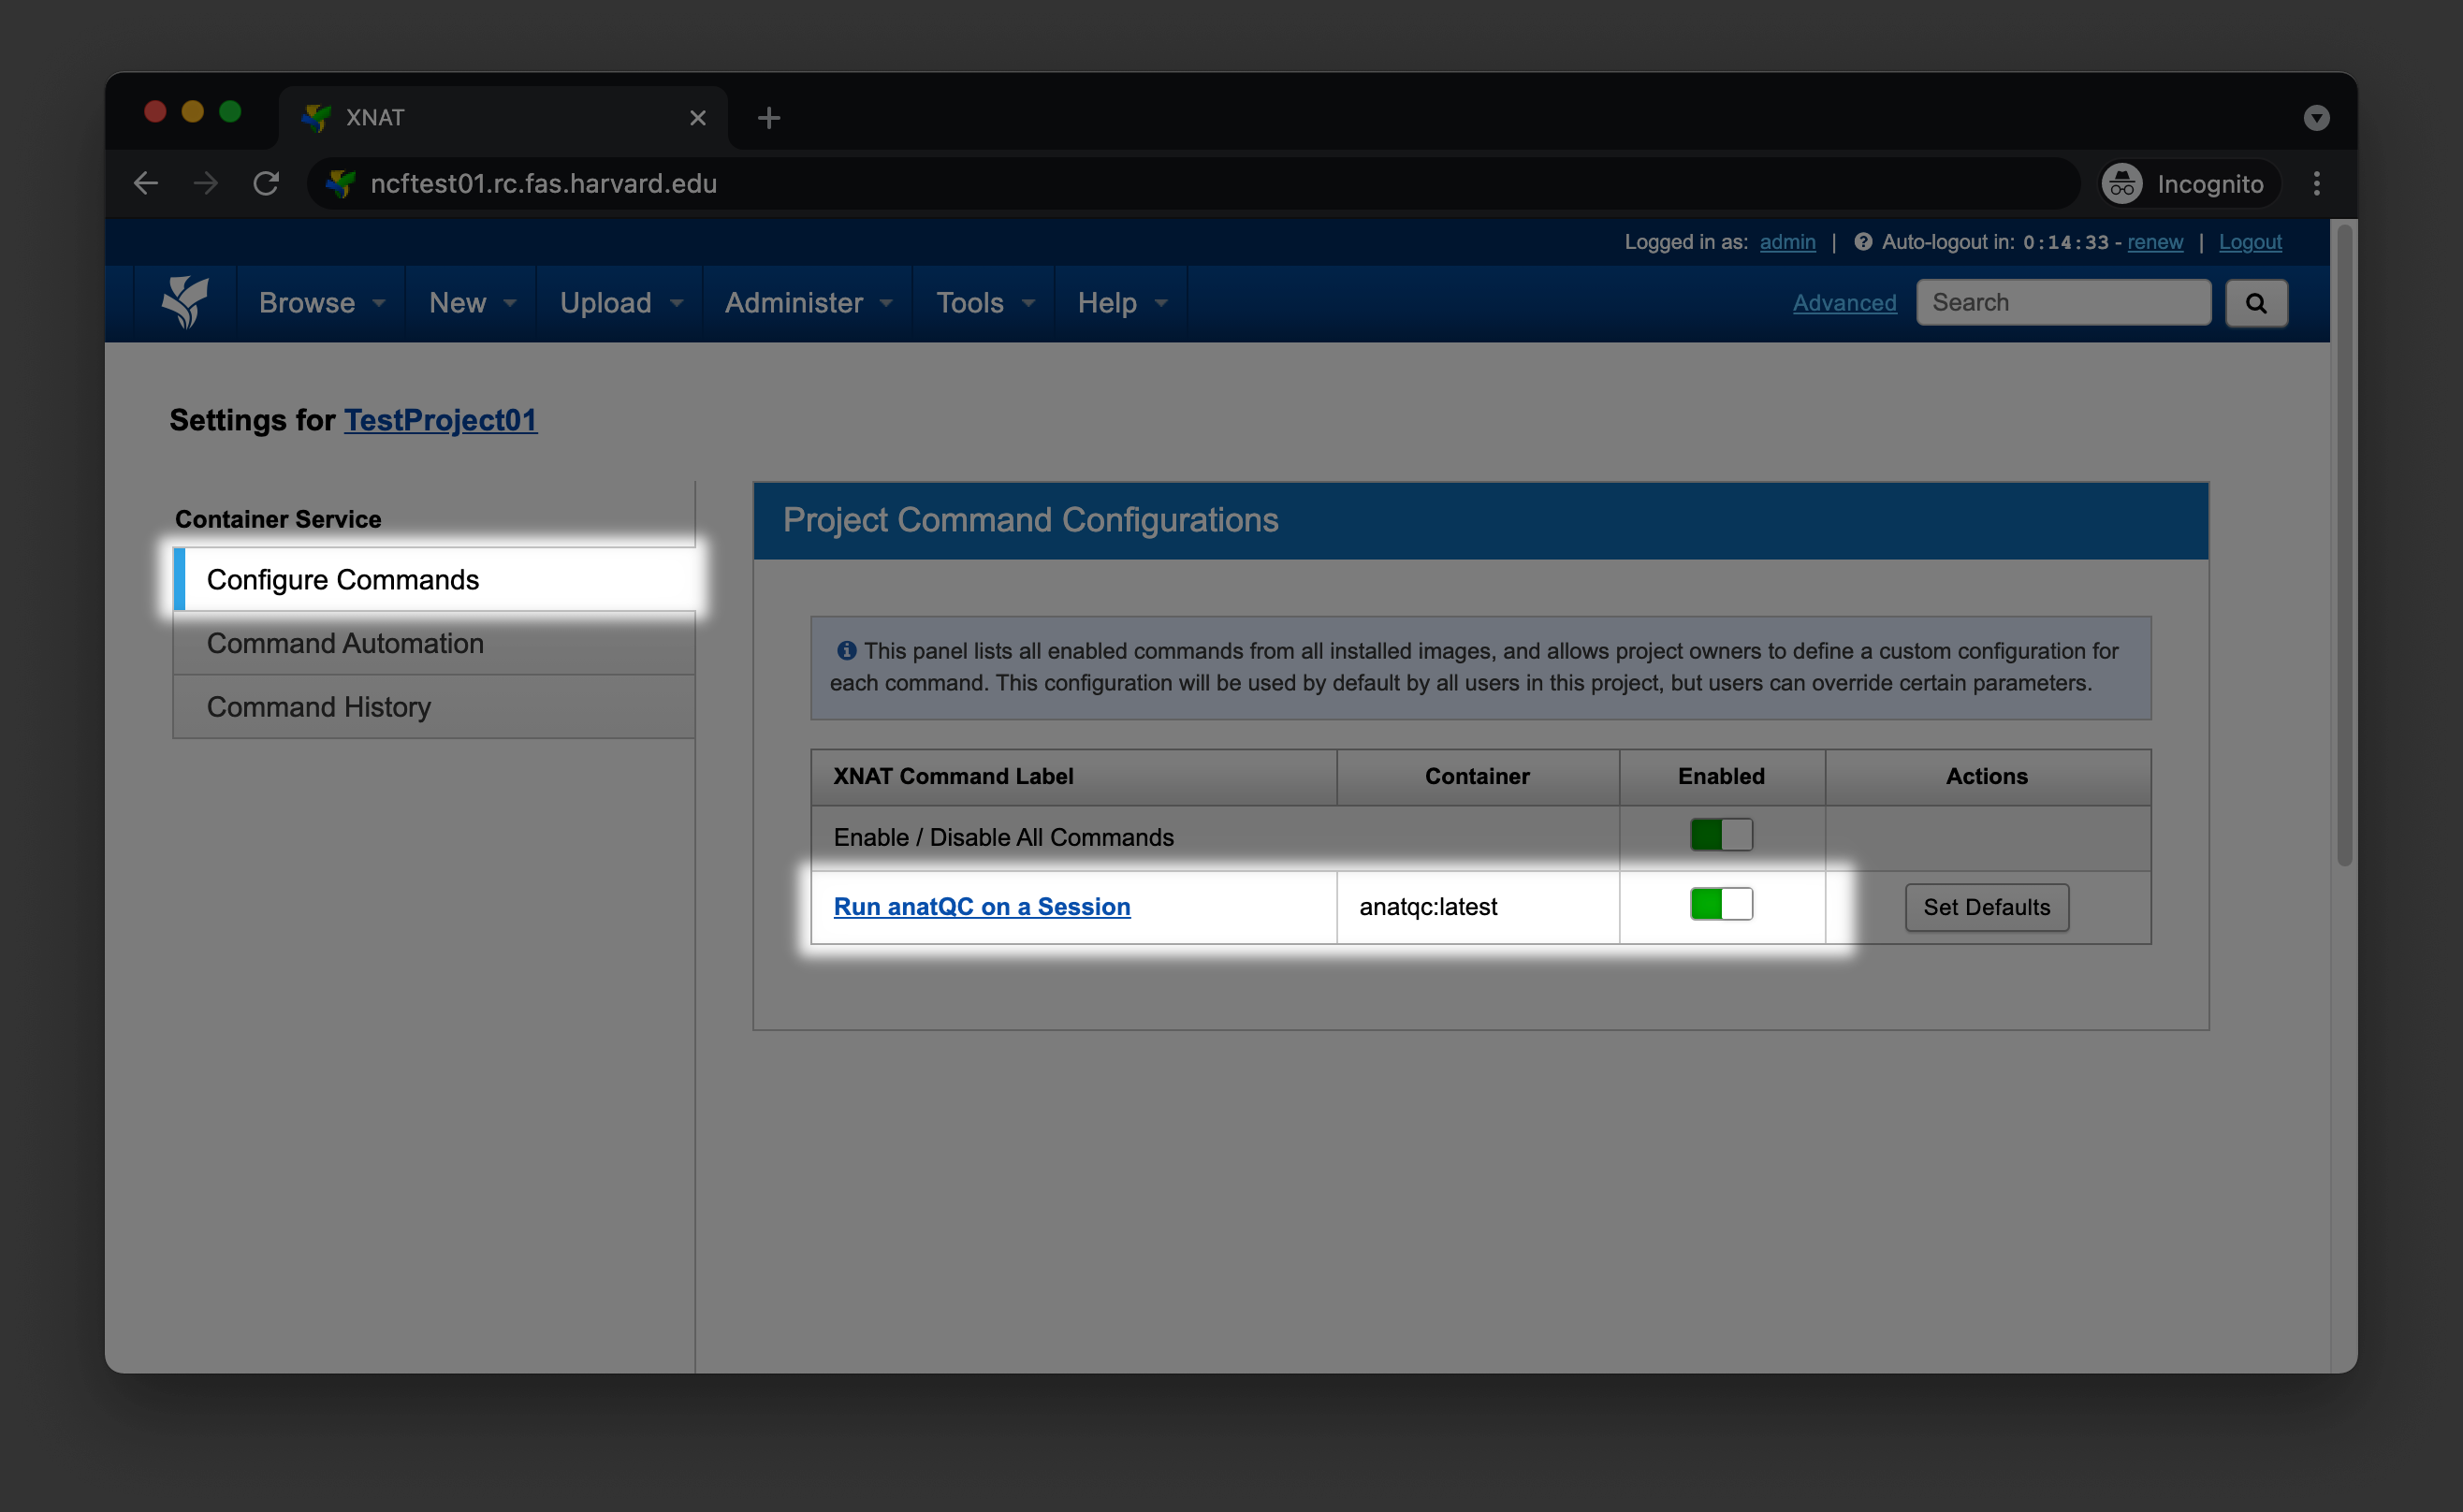The width and height of the screenshot is (2463, 1512).
Task: Click the auto-logout countdown timer
Action: click(x=2065, y=242)
